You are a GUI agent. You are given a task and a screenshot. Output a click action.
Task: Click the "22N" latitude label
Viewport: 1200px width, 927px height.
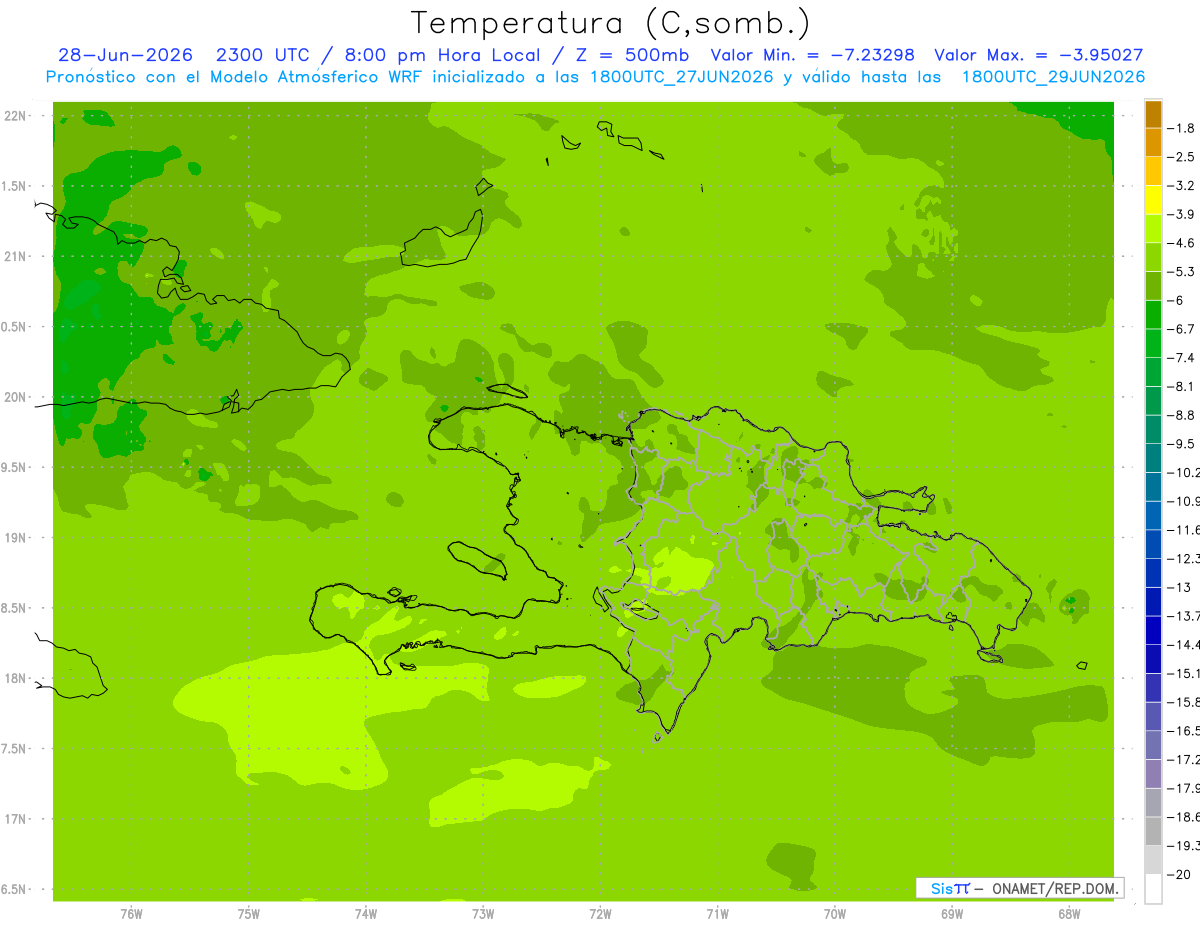click(x=15, y=116)
